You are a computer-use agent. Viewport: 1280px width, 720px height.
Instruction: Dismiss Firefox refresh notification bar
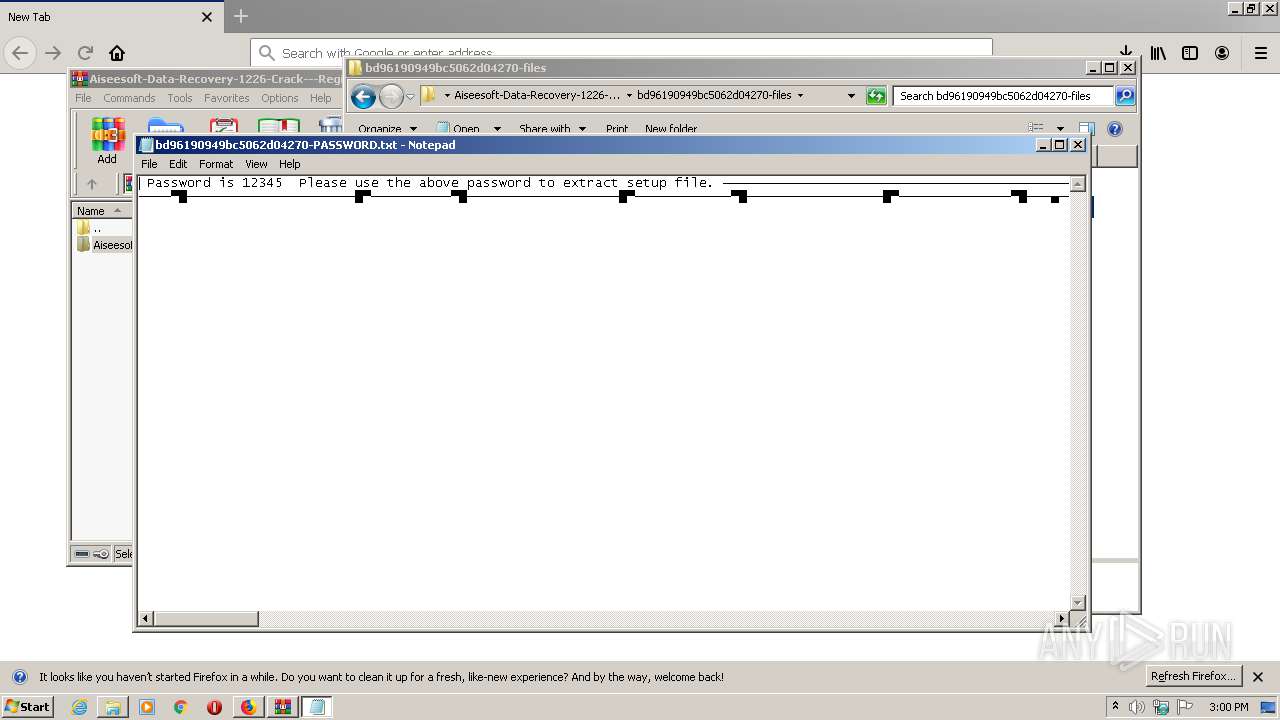[1258, 677]
